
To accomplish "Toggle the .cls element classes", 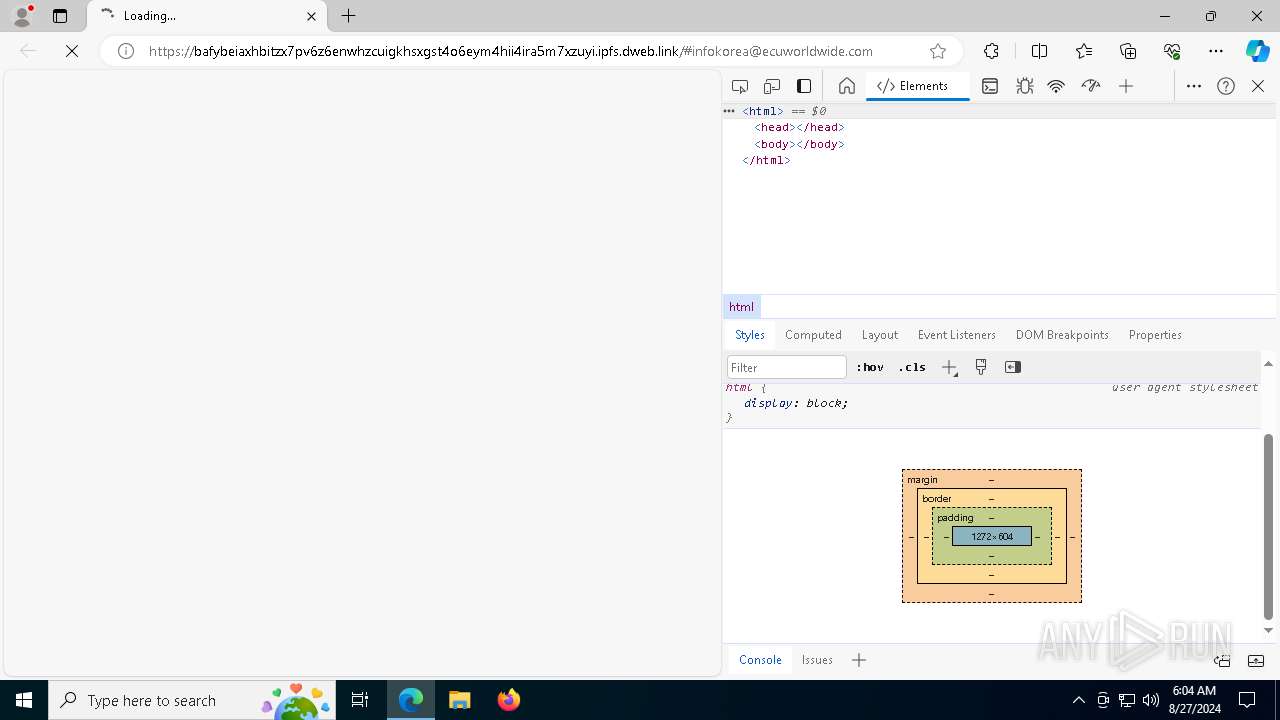I will point(912,367).
